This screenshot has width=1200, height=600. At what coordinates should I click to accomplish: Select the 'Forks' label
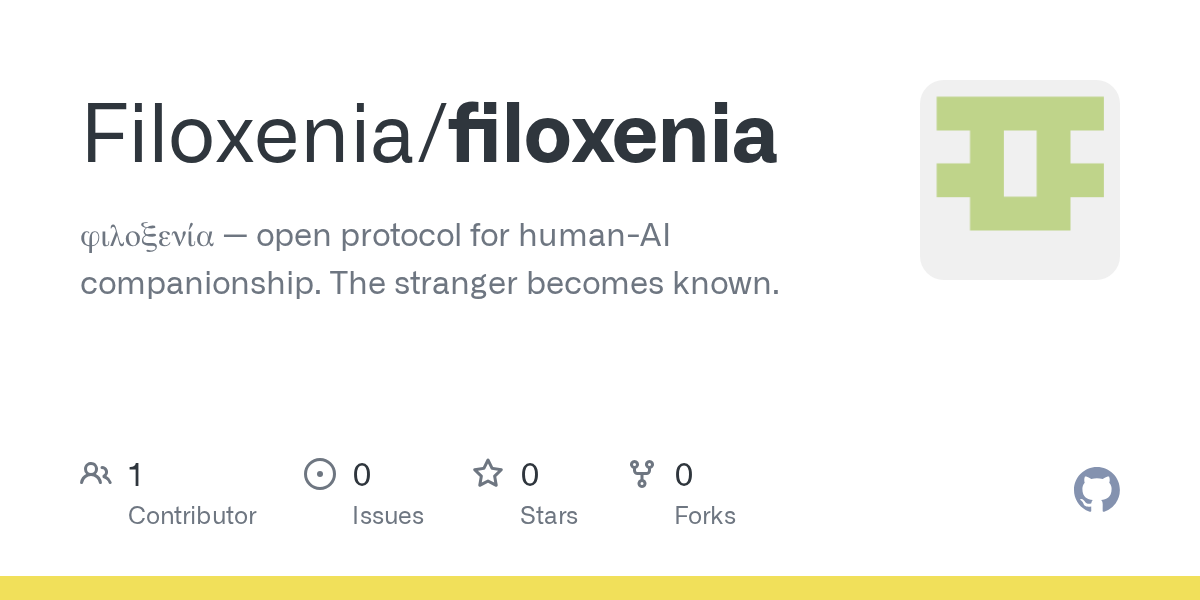click(705, 516)
